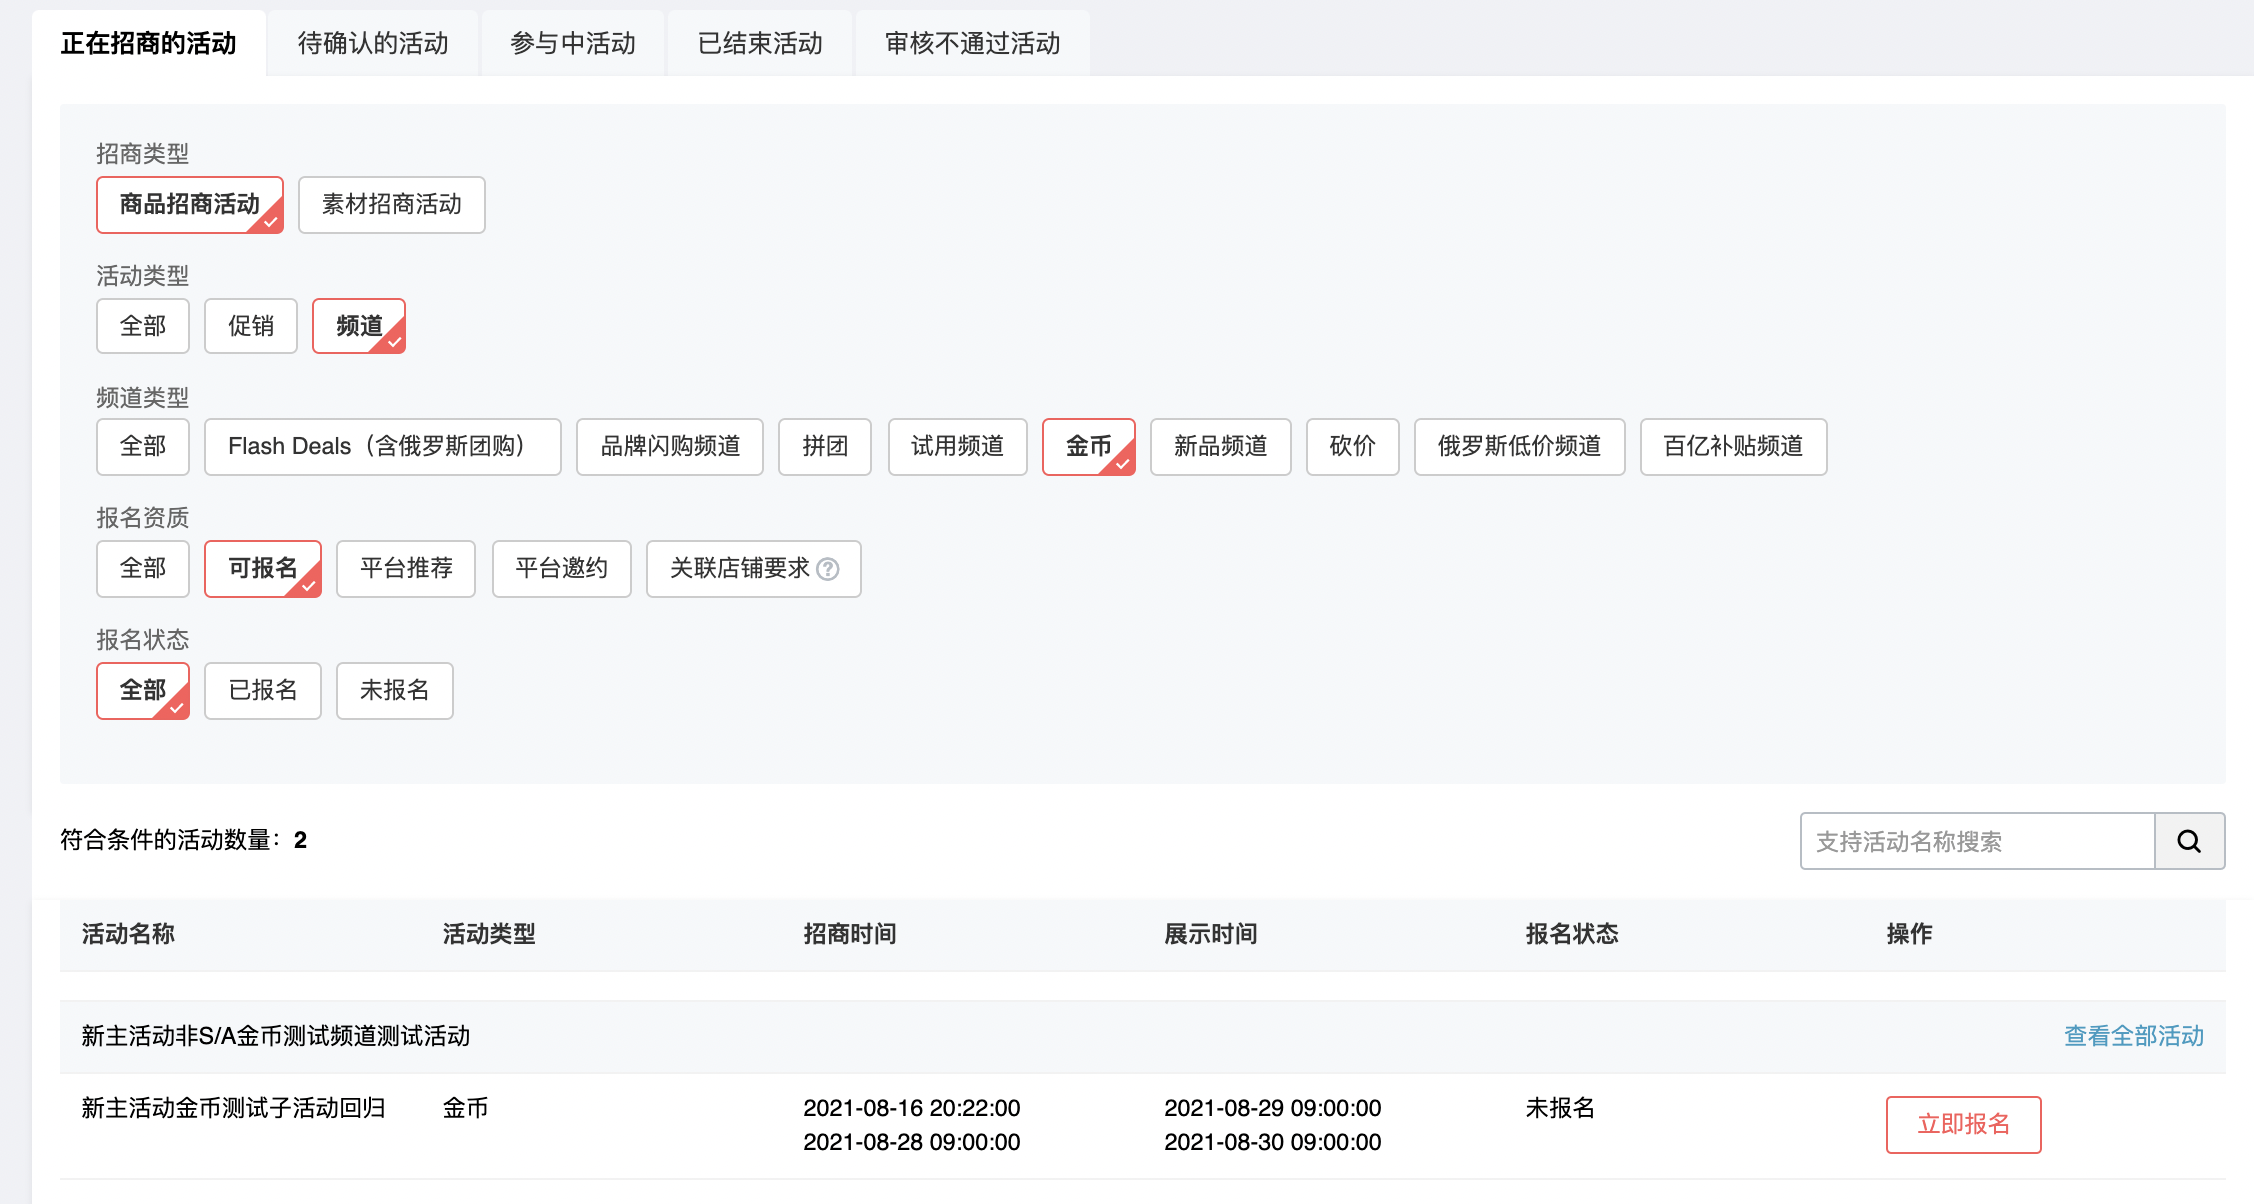
Task: Select 全部 under 频道类型
Action: pyautogui.click(x=143, y=446)
